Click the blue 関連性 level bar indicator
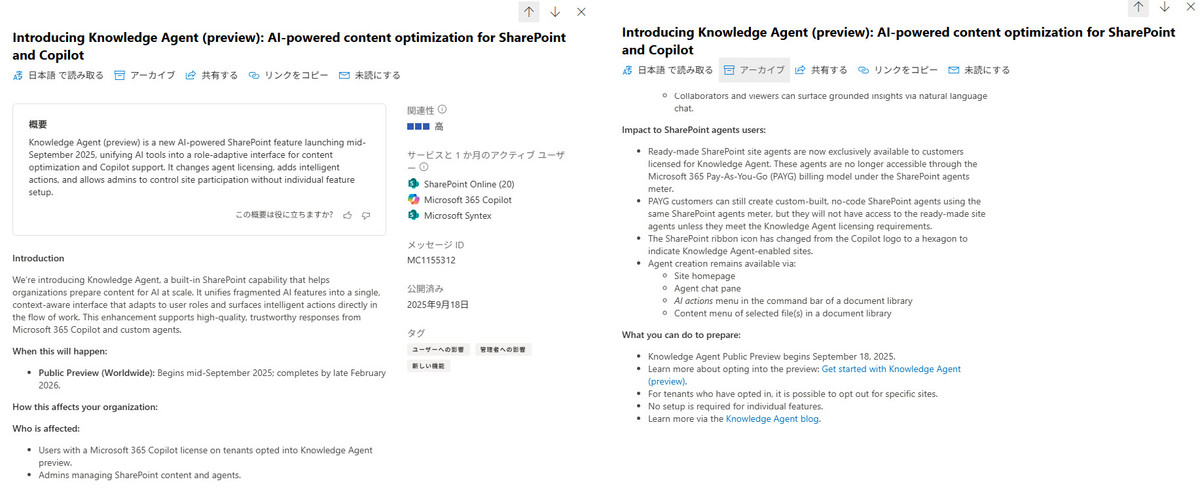The height and width of the screenshot is (488, 1200). [x=418, y=127]
